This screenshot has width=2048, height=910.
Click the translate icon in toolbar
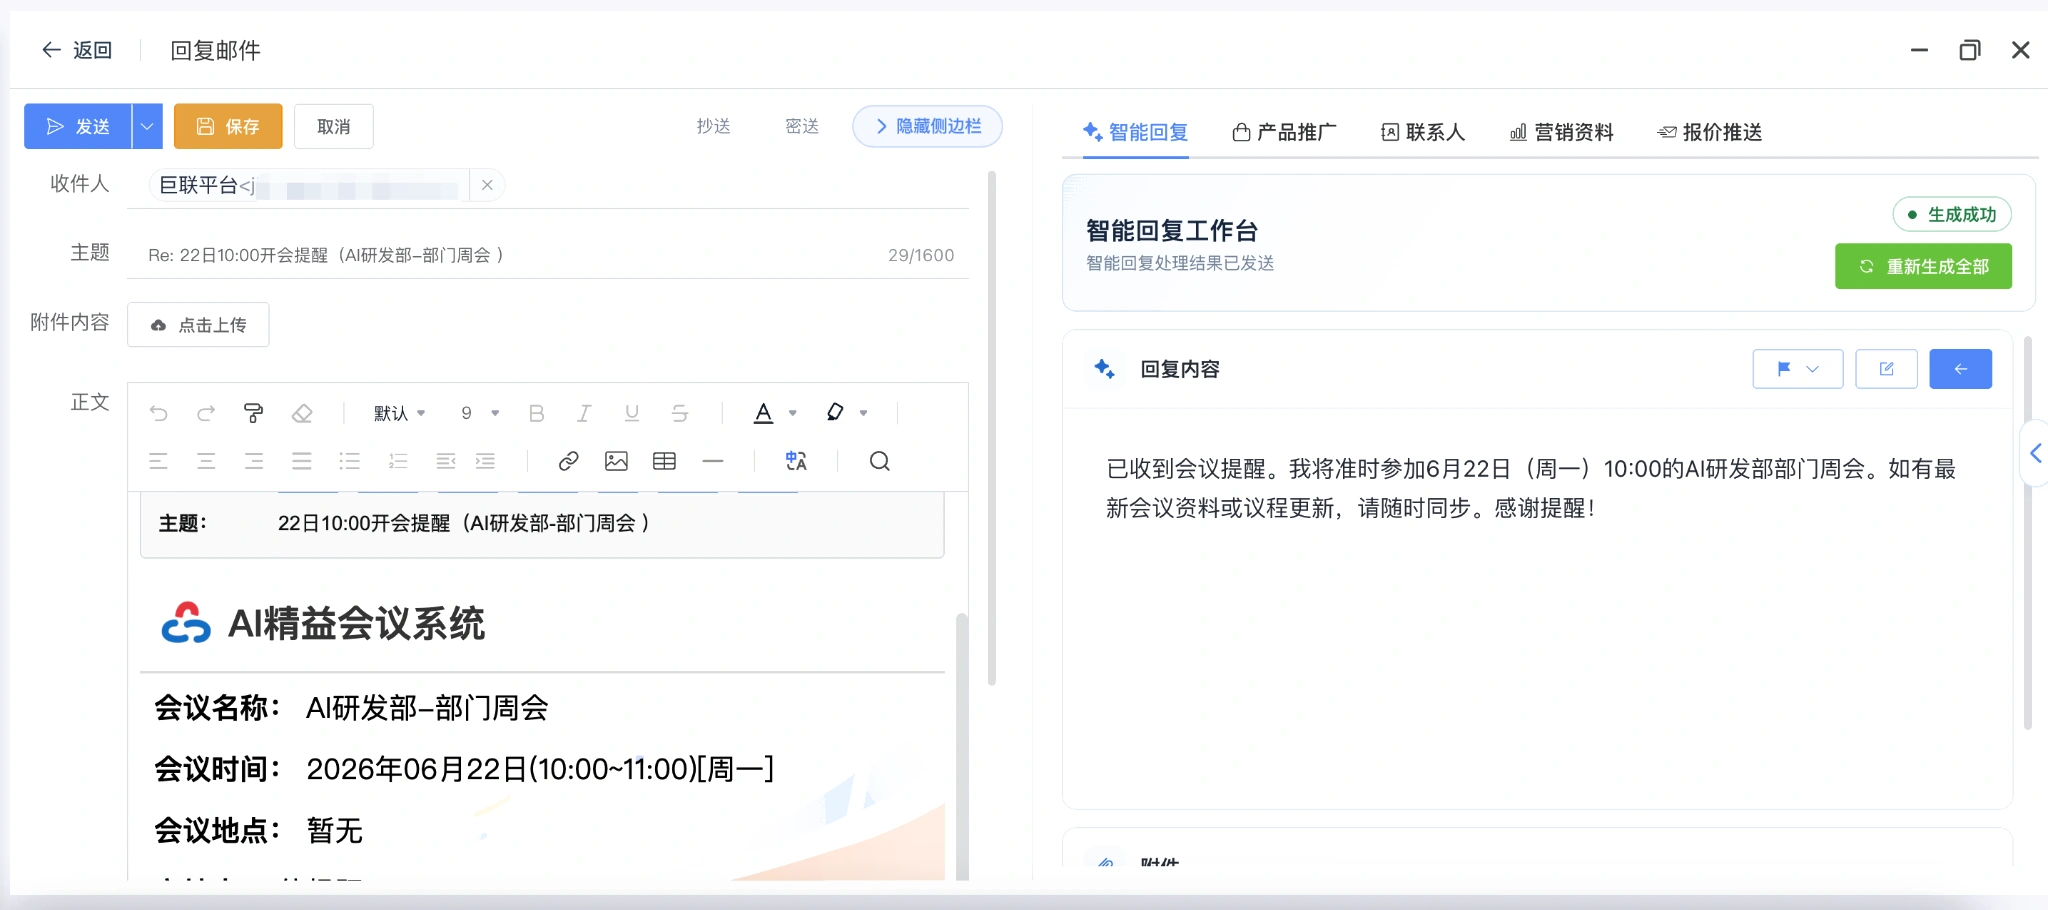pyautogui.click(x=796, y=461)
